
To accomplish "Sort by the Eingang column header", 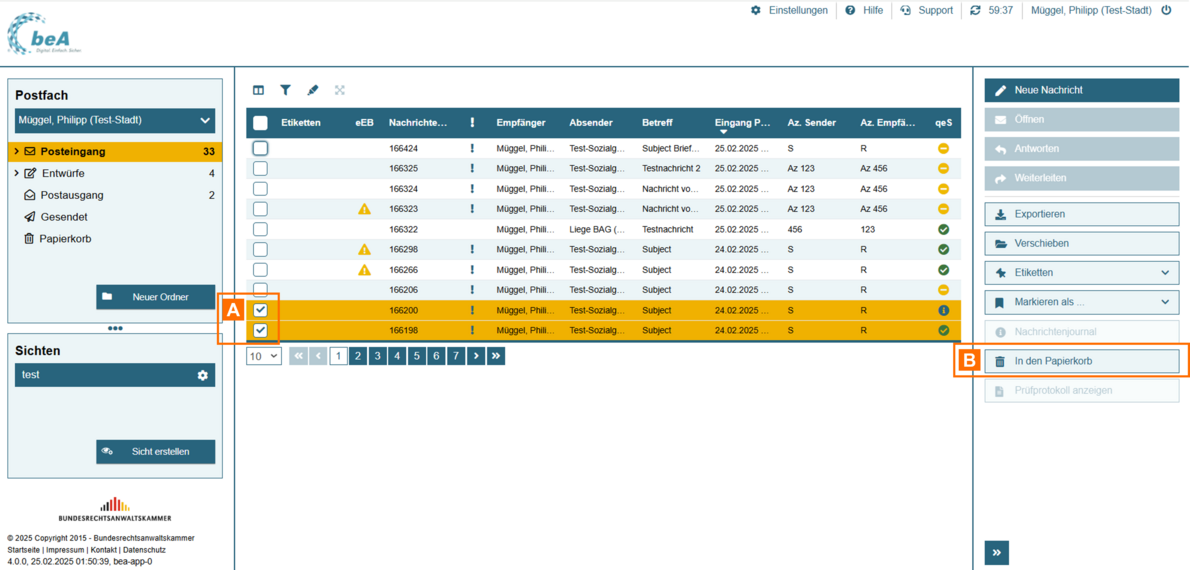I will click(742, 124).
